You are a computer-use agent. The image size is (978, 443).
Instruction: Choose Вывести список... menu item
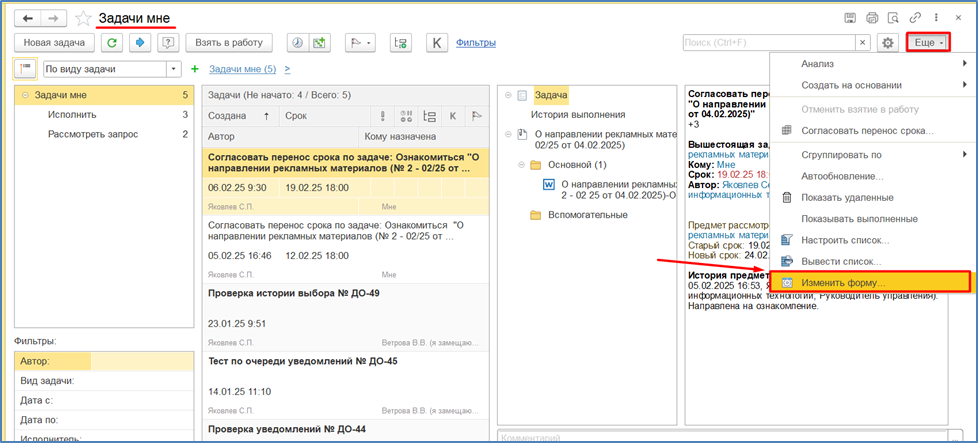[873, 261]
